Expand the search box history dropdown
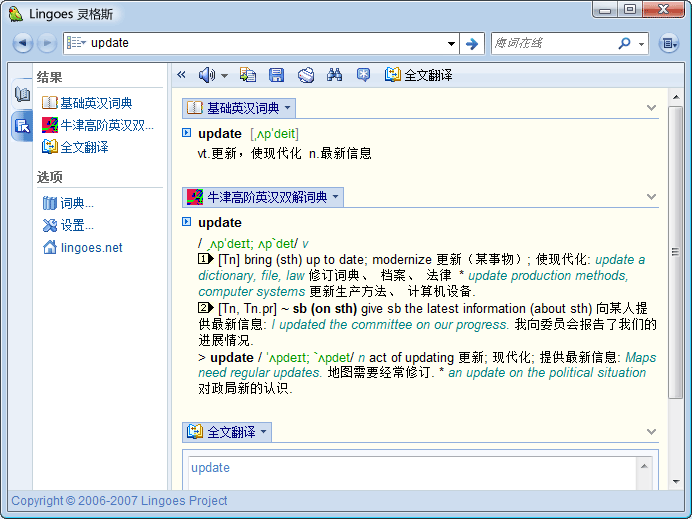This screenshot has width=692, height=519. click(451, 44)
